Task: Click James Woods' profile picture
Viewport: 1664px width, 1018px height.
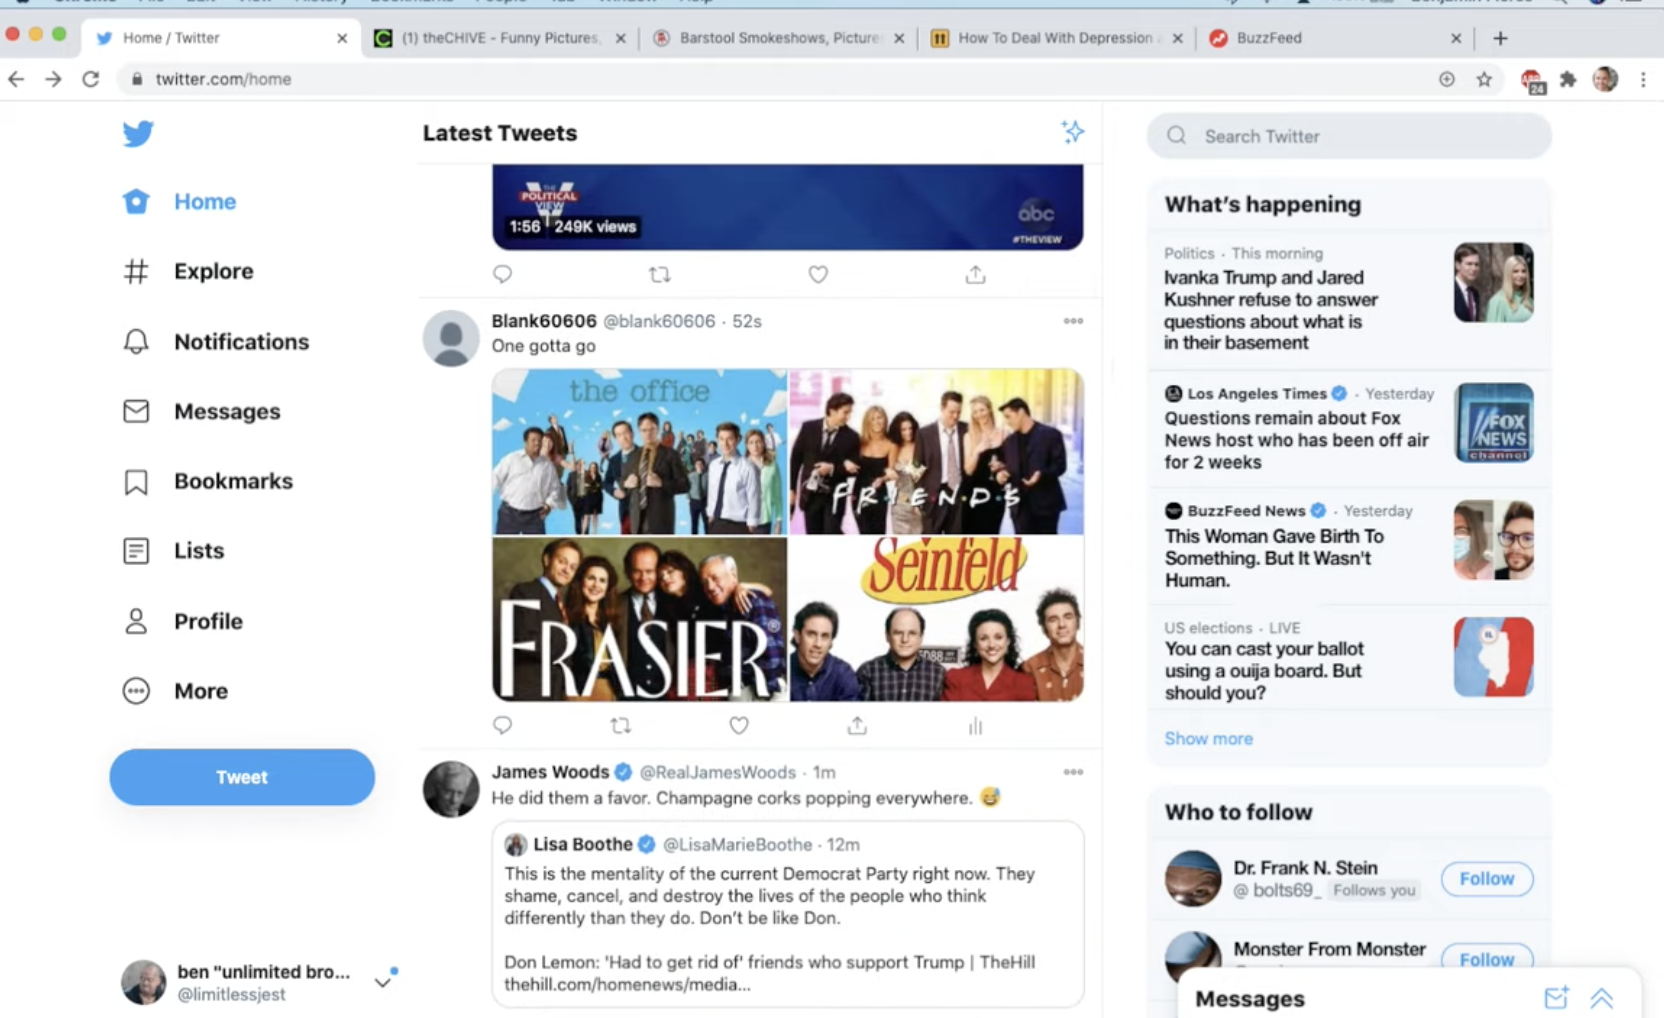Action: click(451, 789)
